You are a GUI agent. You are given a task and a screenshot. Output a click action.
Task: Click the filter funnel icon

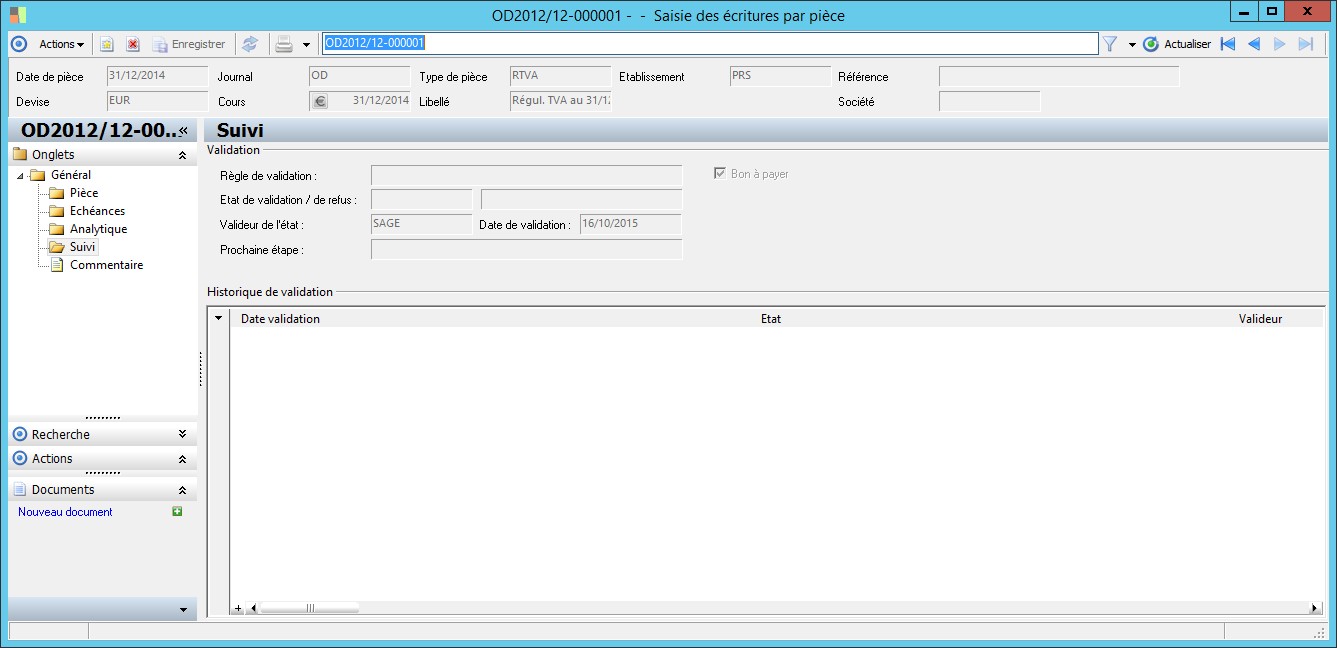pyautogui.click(x=1109, y=44)
